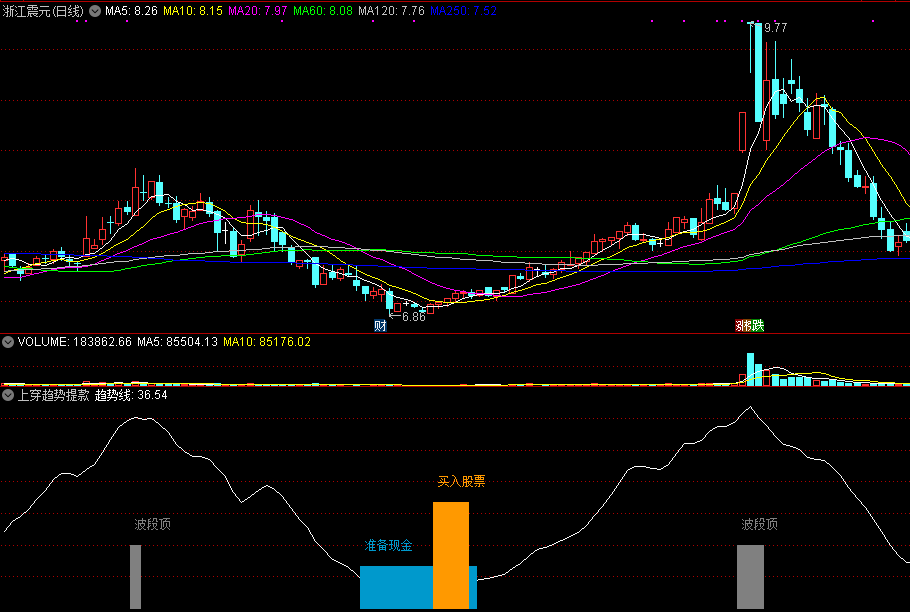Click the 趋势线: 36.54 value
Viewport: 910px width, 612px height.
[131, 396]
